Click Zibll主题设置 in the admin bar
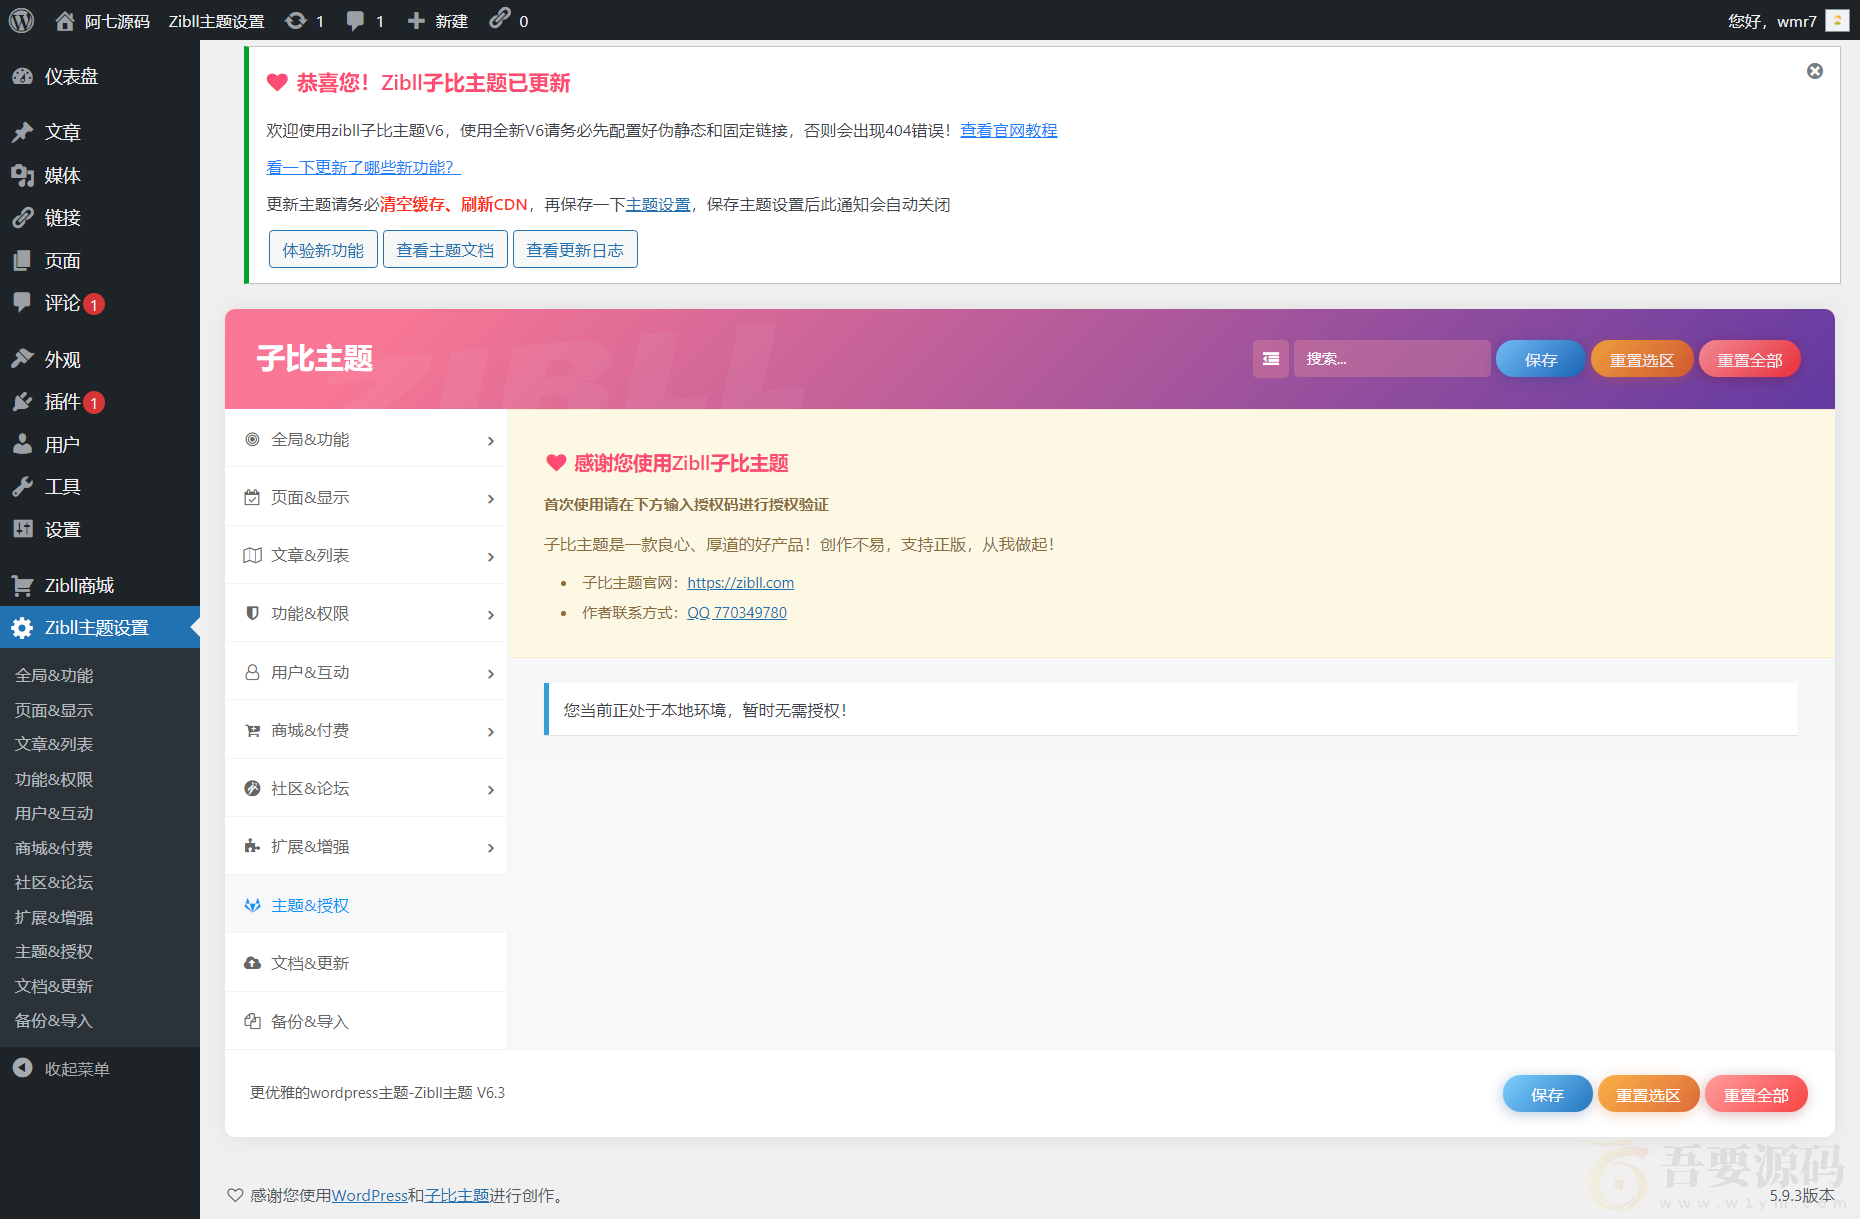This screenshot has height=1219, width=1860. pyautogui.click(x=216, y=21)
